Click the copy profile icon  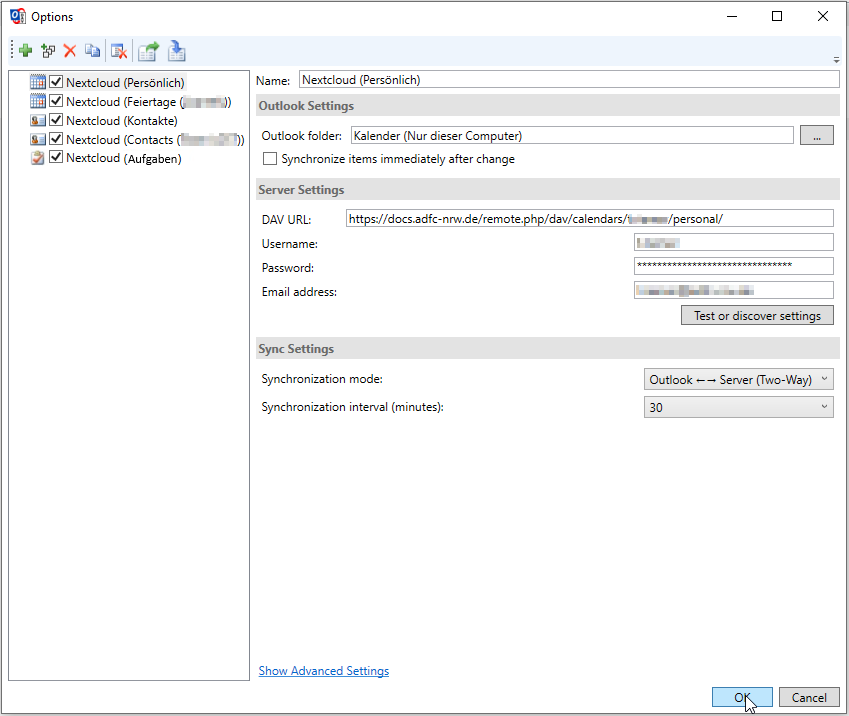[92, 51]
